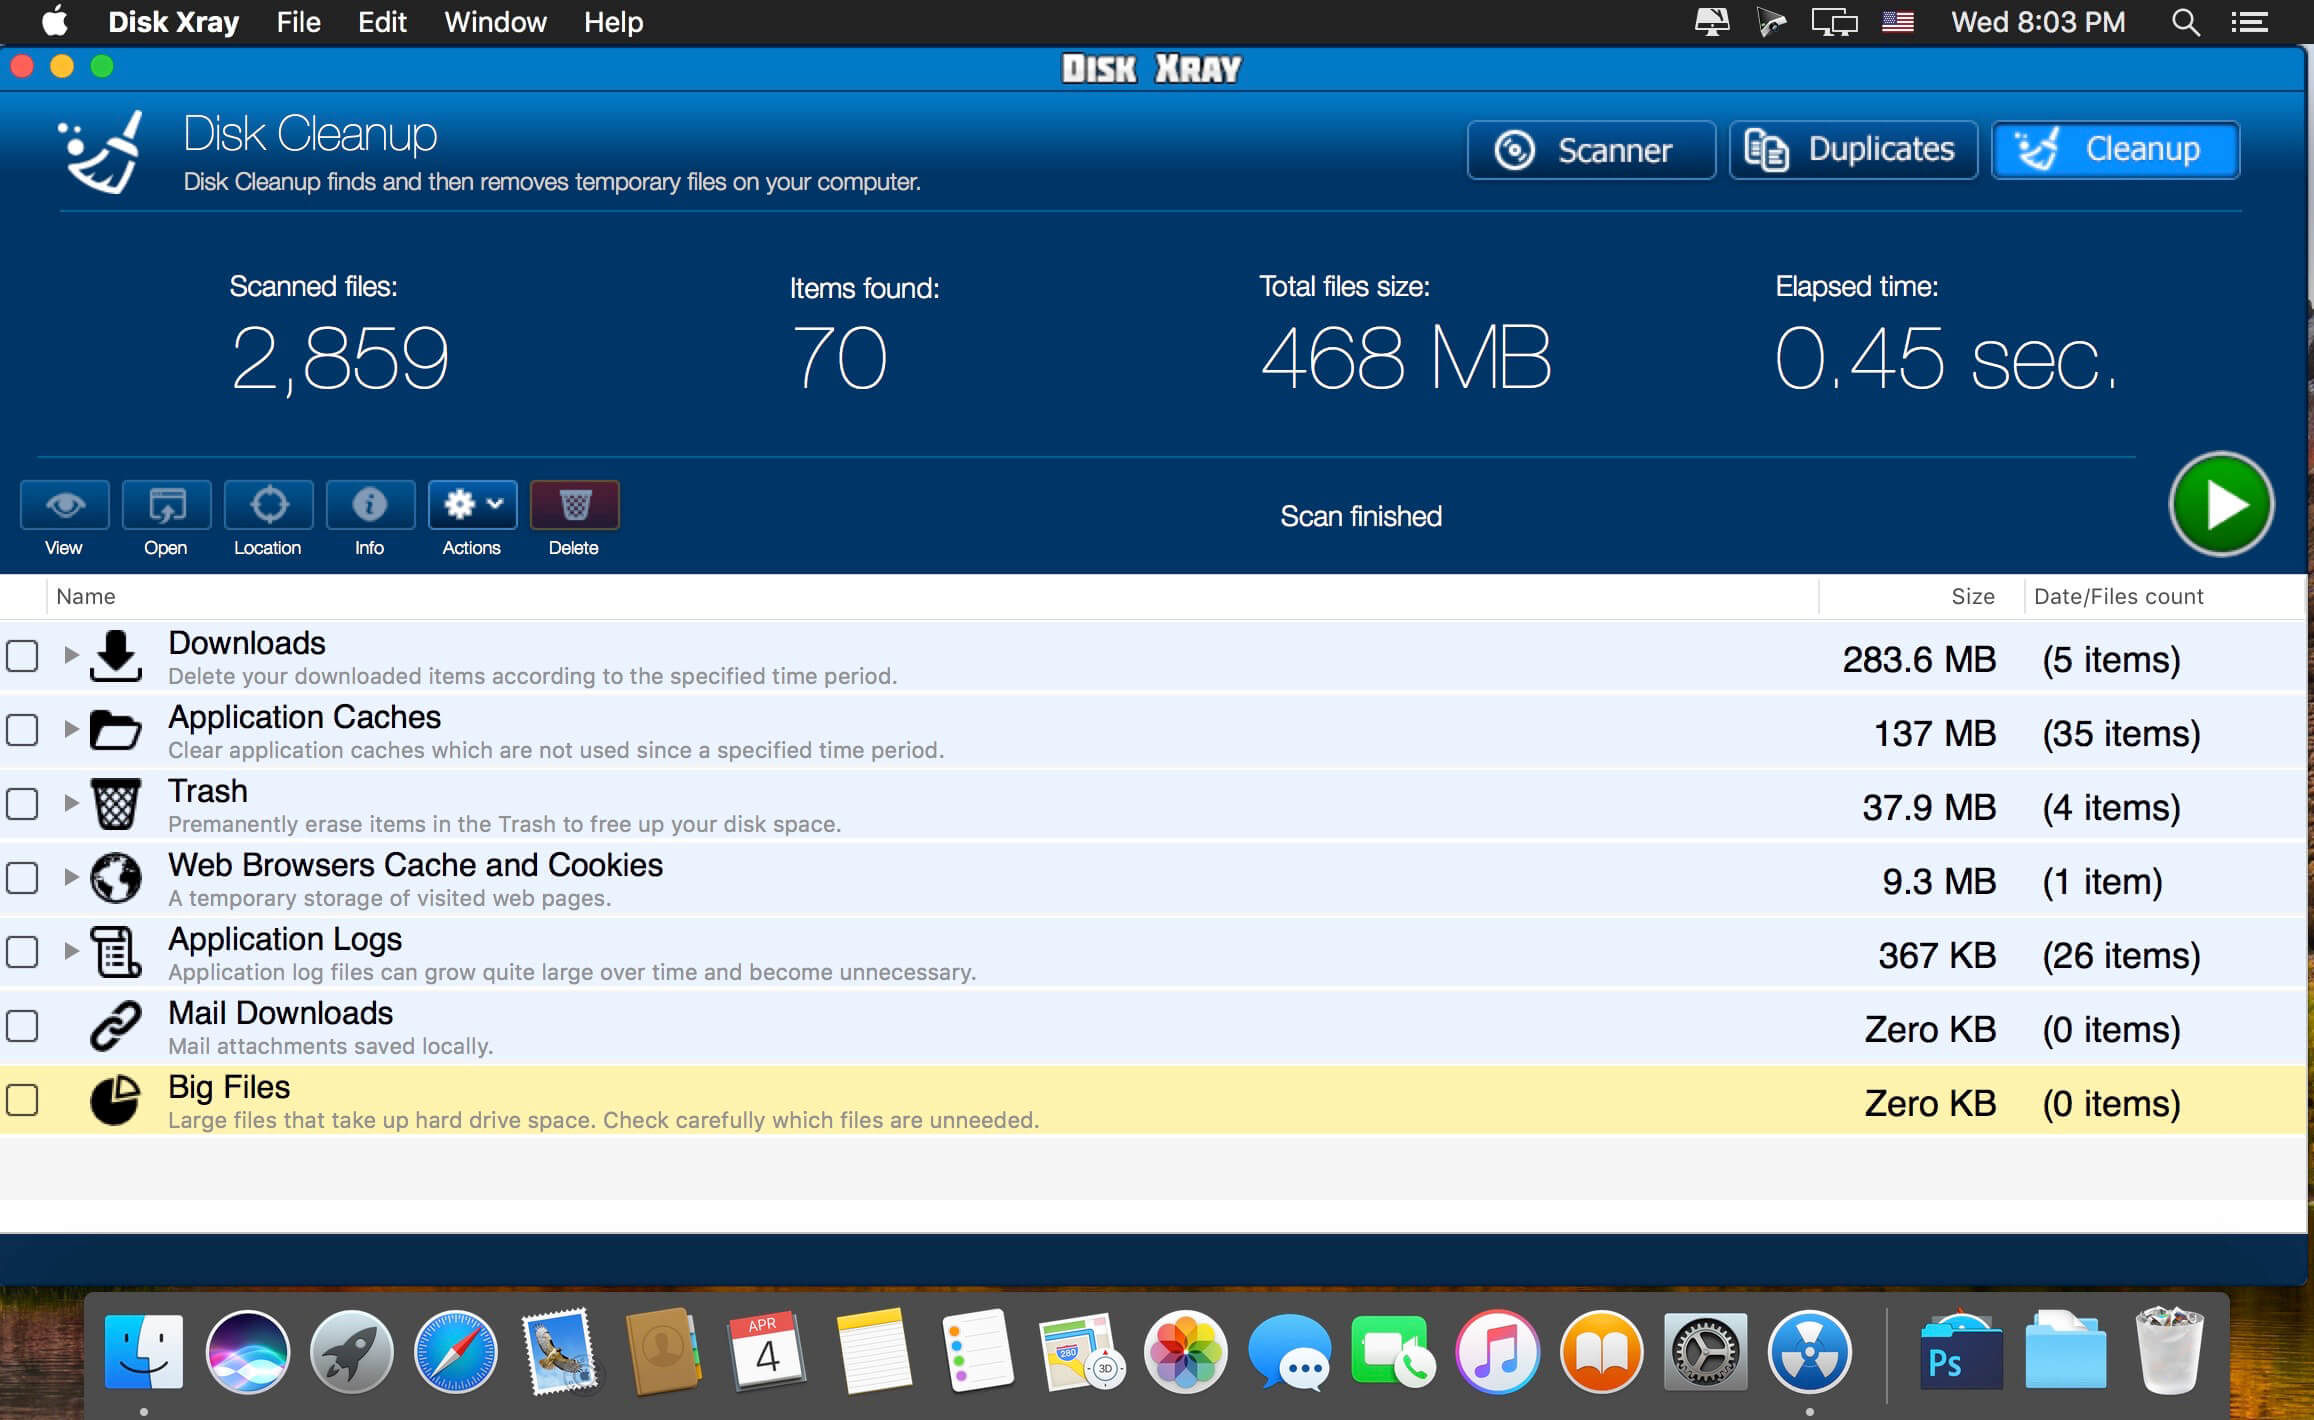
Task: Click the Info toolbar icon
Action: pos(370,505)
